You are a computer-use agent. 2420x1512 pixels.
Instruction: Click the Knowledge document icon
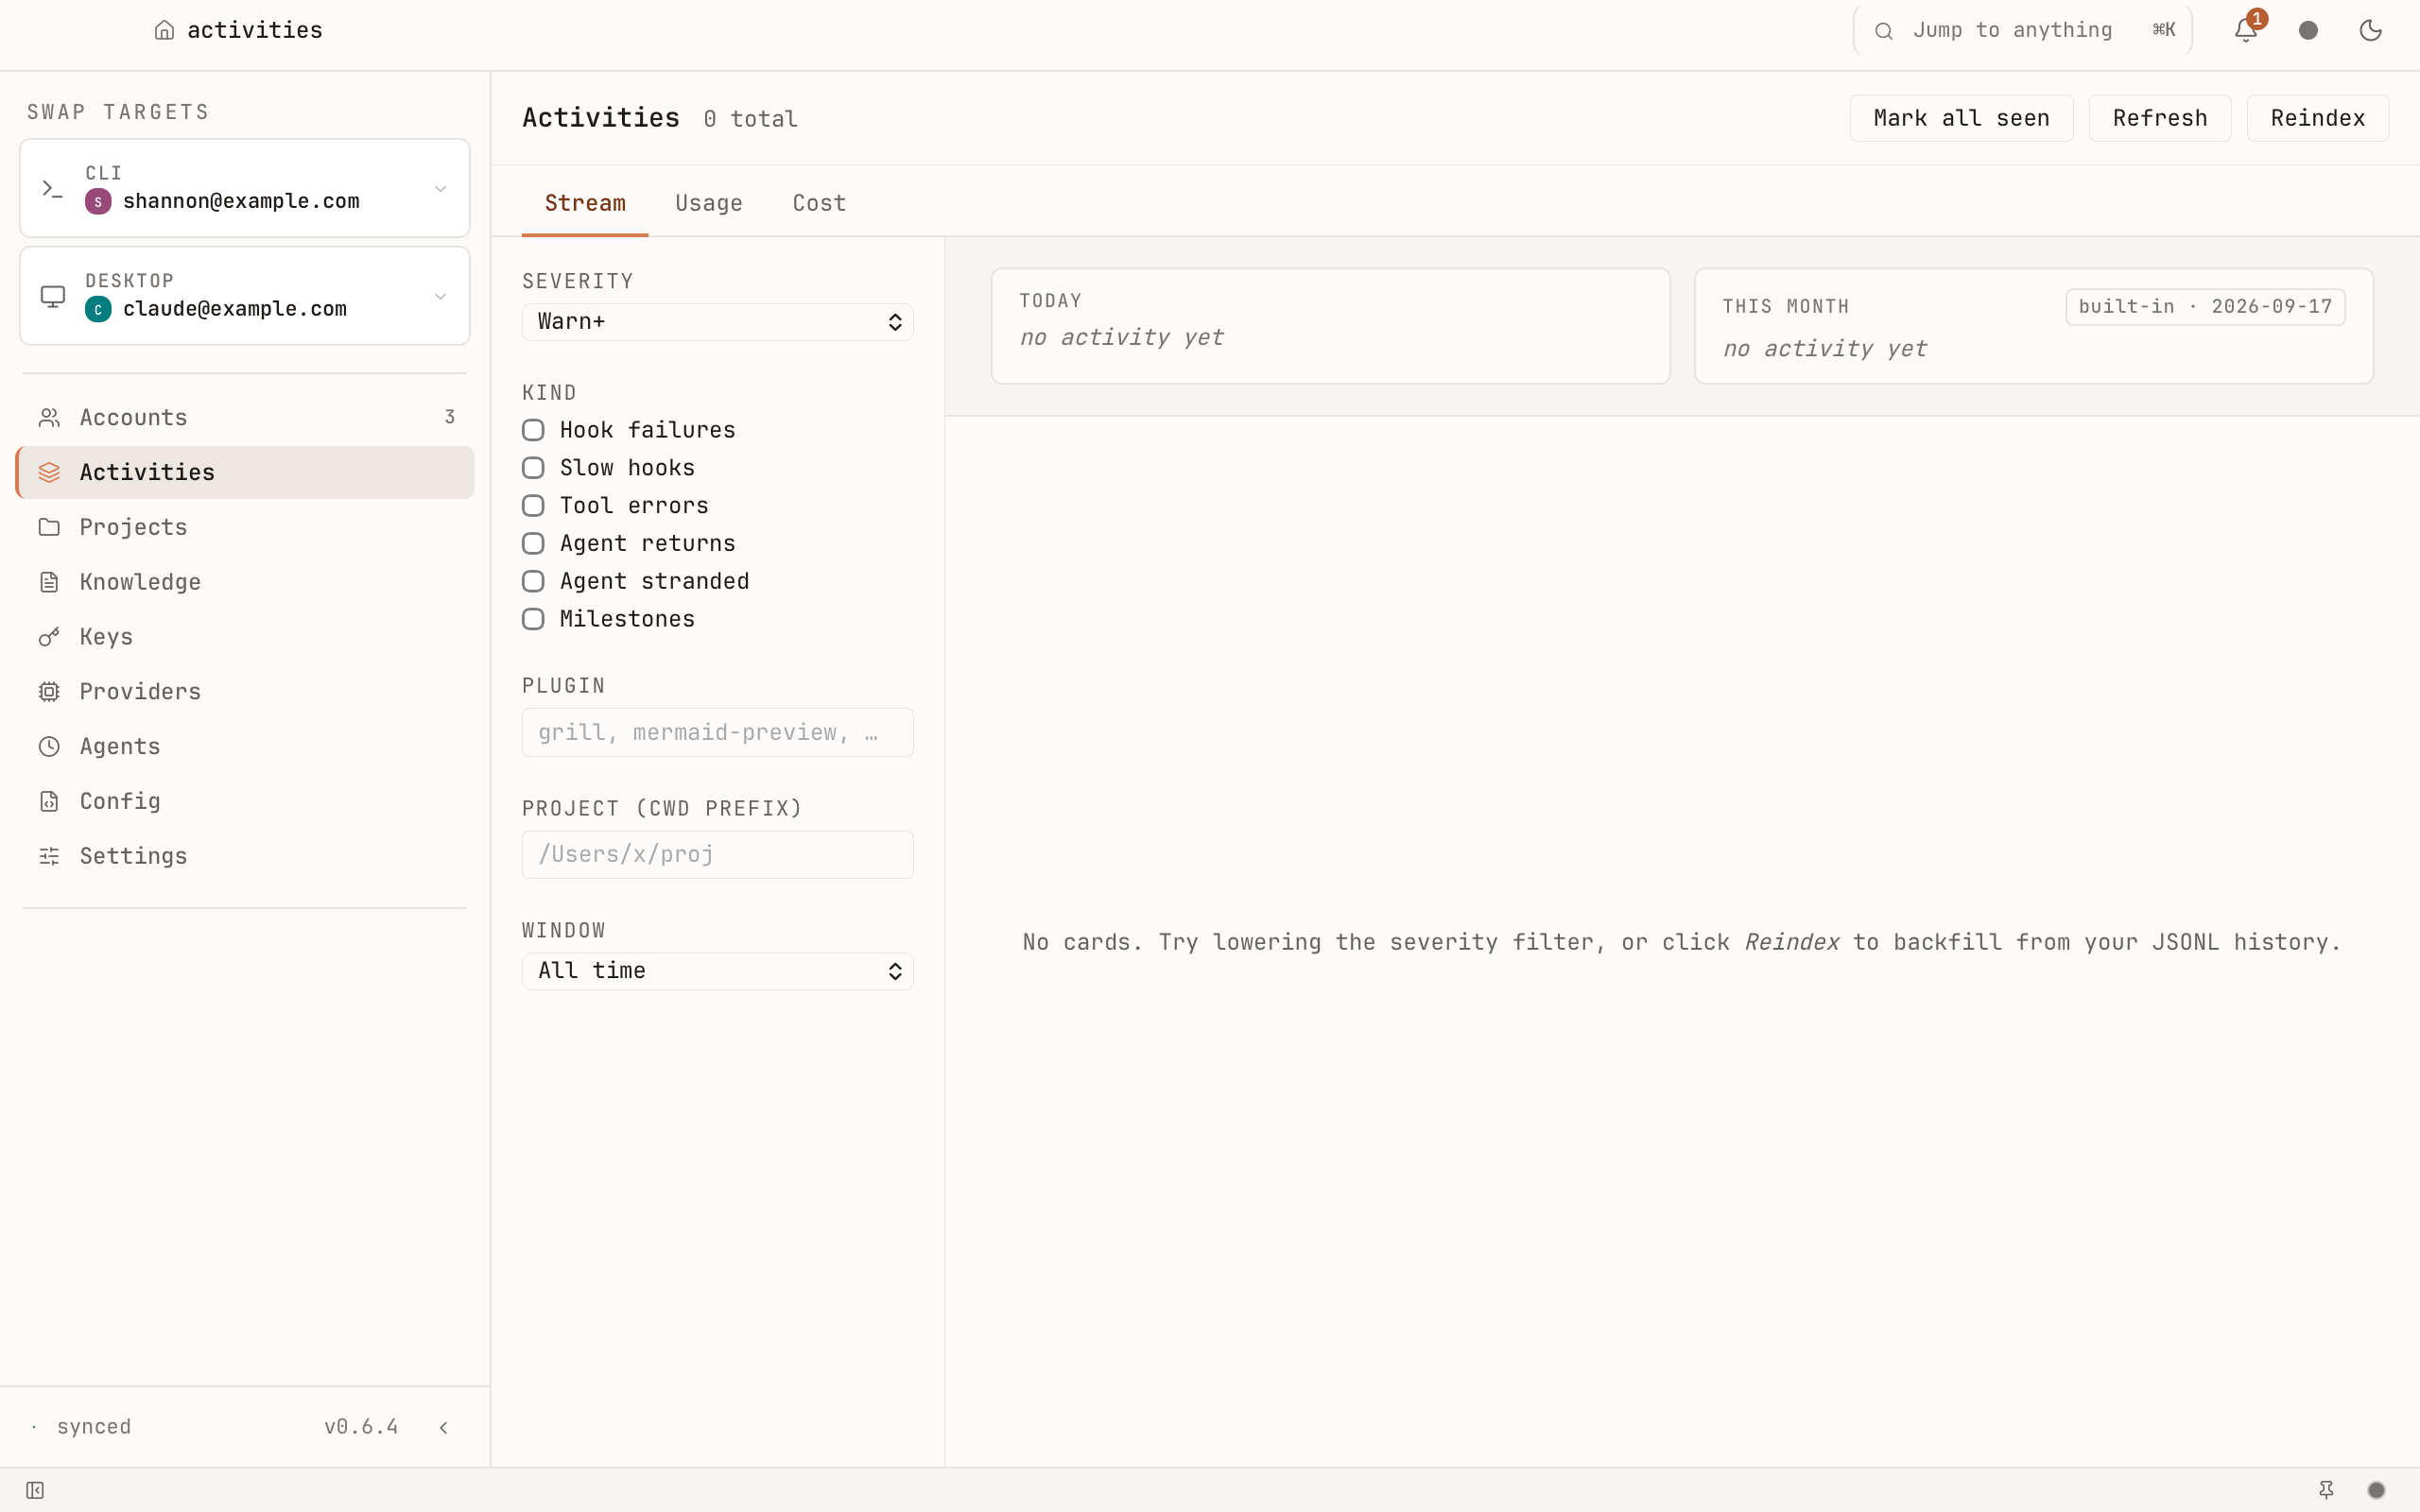coord(49,582)
